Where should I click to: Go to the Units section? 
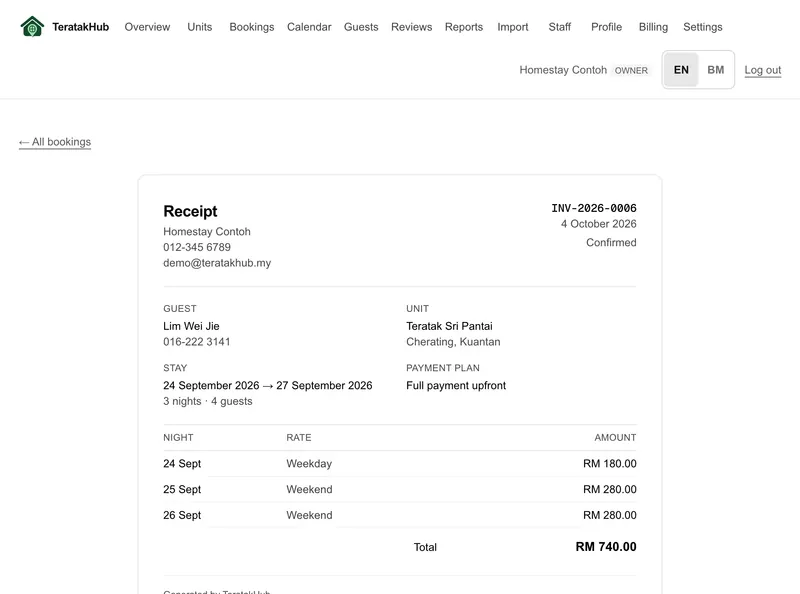(x=199, y=27)
